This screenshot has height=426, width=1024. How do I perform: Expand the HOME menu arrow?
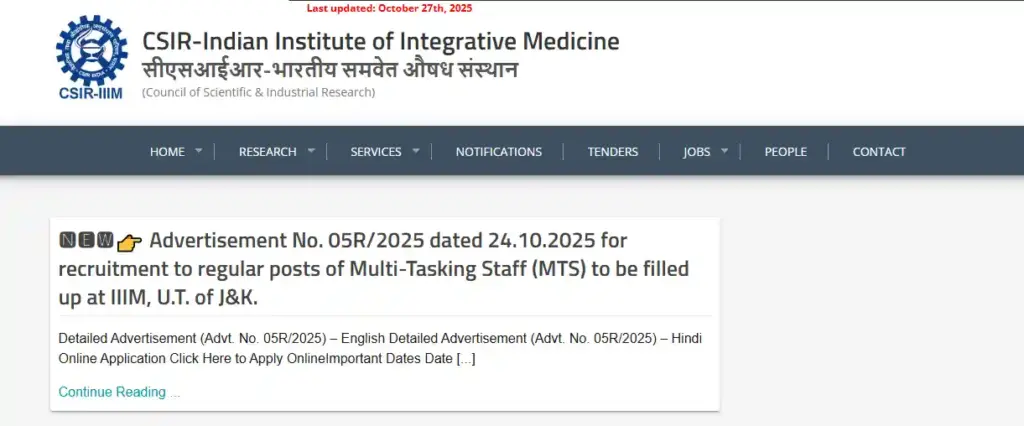198,151
